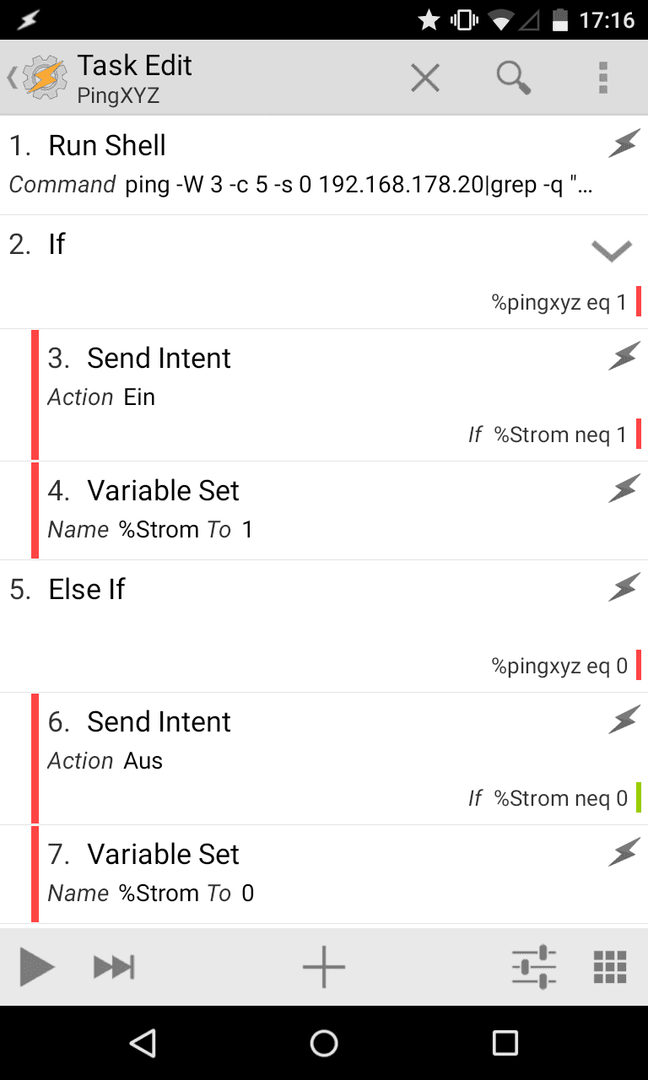Open action 4 Variable Set %Strom To 1
The image size is (648, 1080).
click(340, 510)
